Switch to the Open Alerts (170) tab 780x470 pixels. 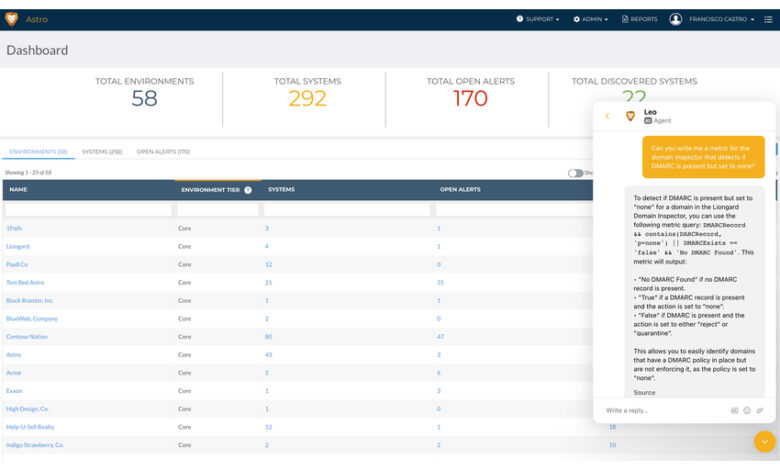[x=163, y=152]
